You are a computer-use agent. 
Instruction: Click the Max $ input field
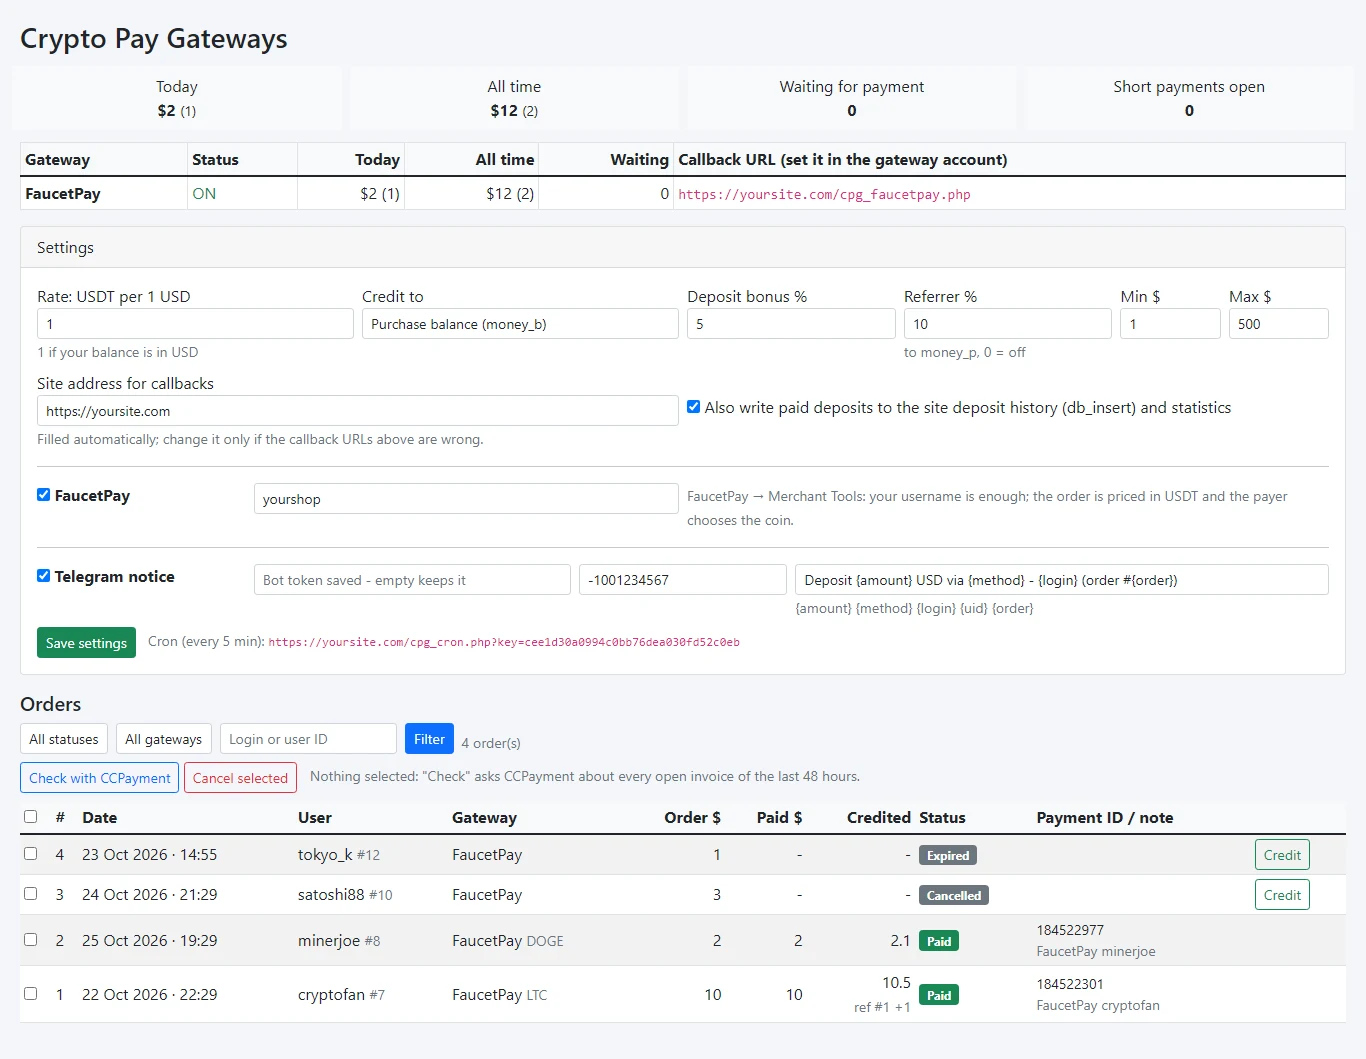(1279, 324)
